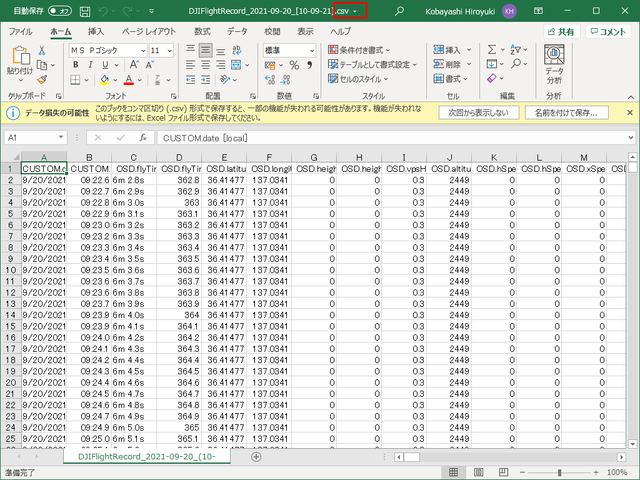Screen dimensions: 640x480
Task: Open the Cell Styles dropdown
Action: coord(358,79)
